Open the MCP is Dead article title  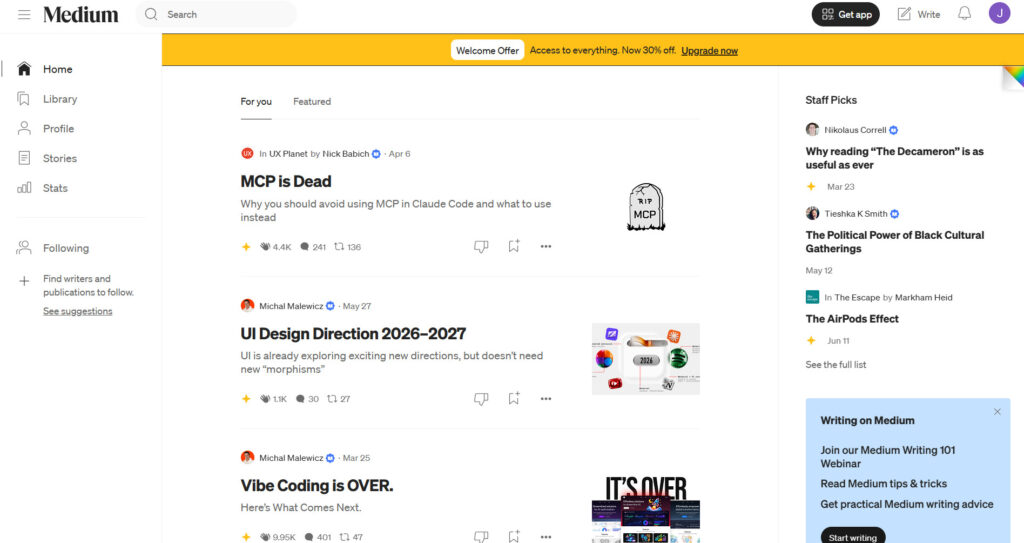coord(285,182)
